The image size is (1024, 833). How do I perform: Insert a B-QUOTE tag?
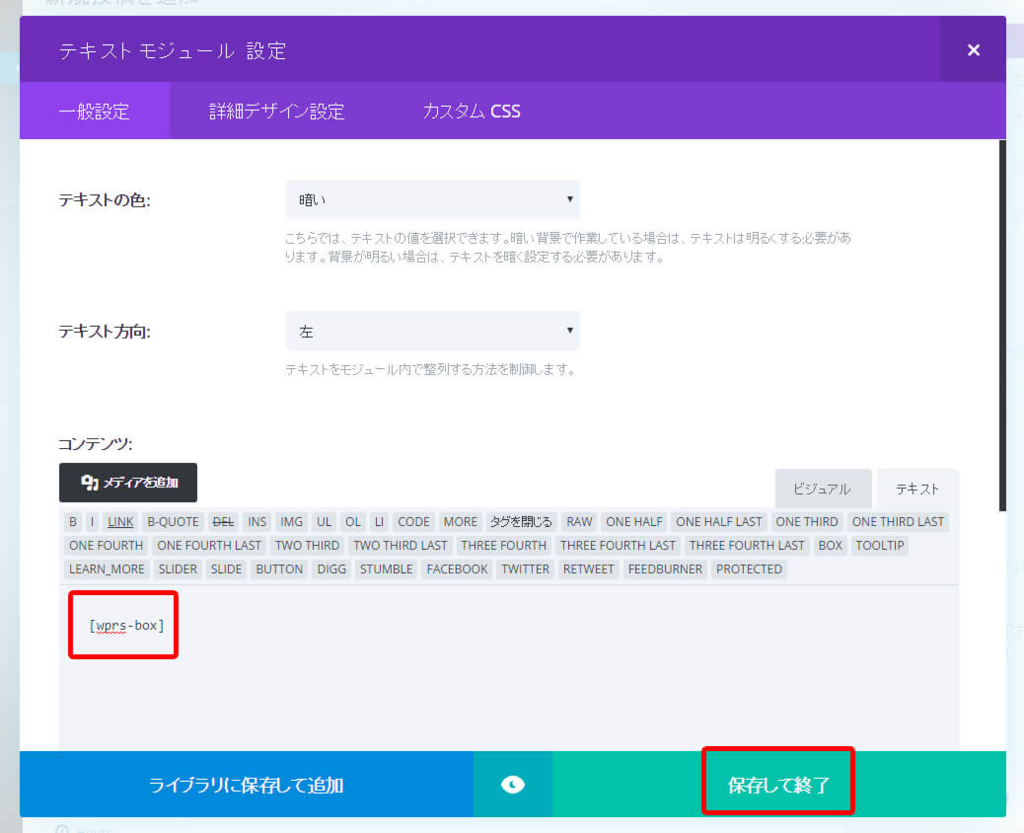pos(173,522)
